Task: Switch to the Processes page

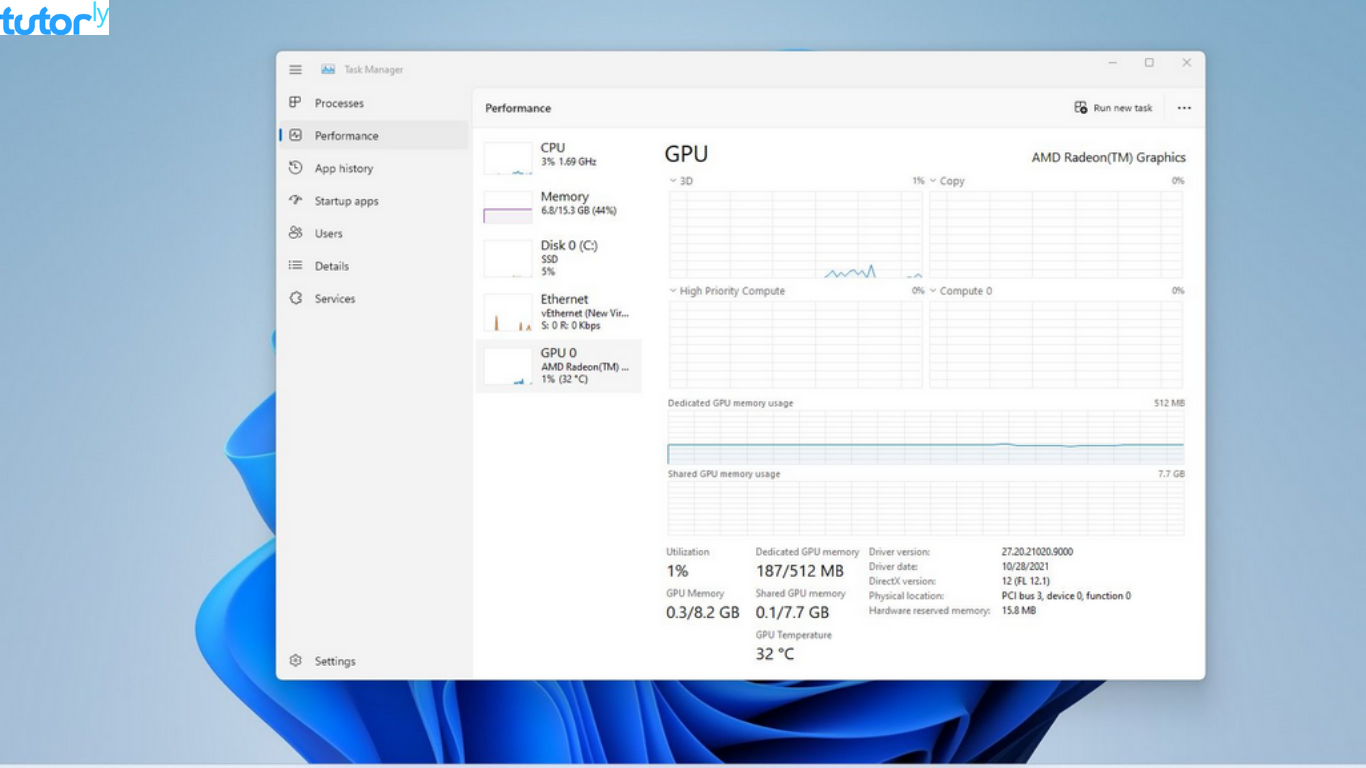Action: pos(295,102)
